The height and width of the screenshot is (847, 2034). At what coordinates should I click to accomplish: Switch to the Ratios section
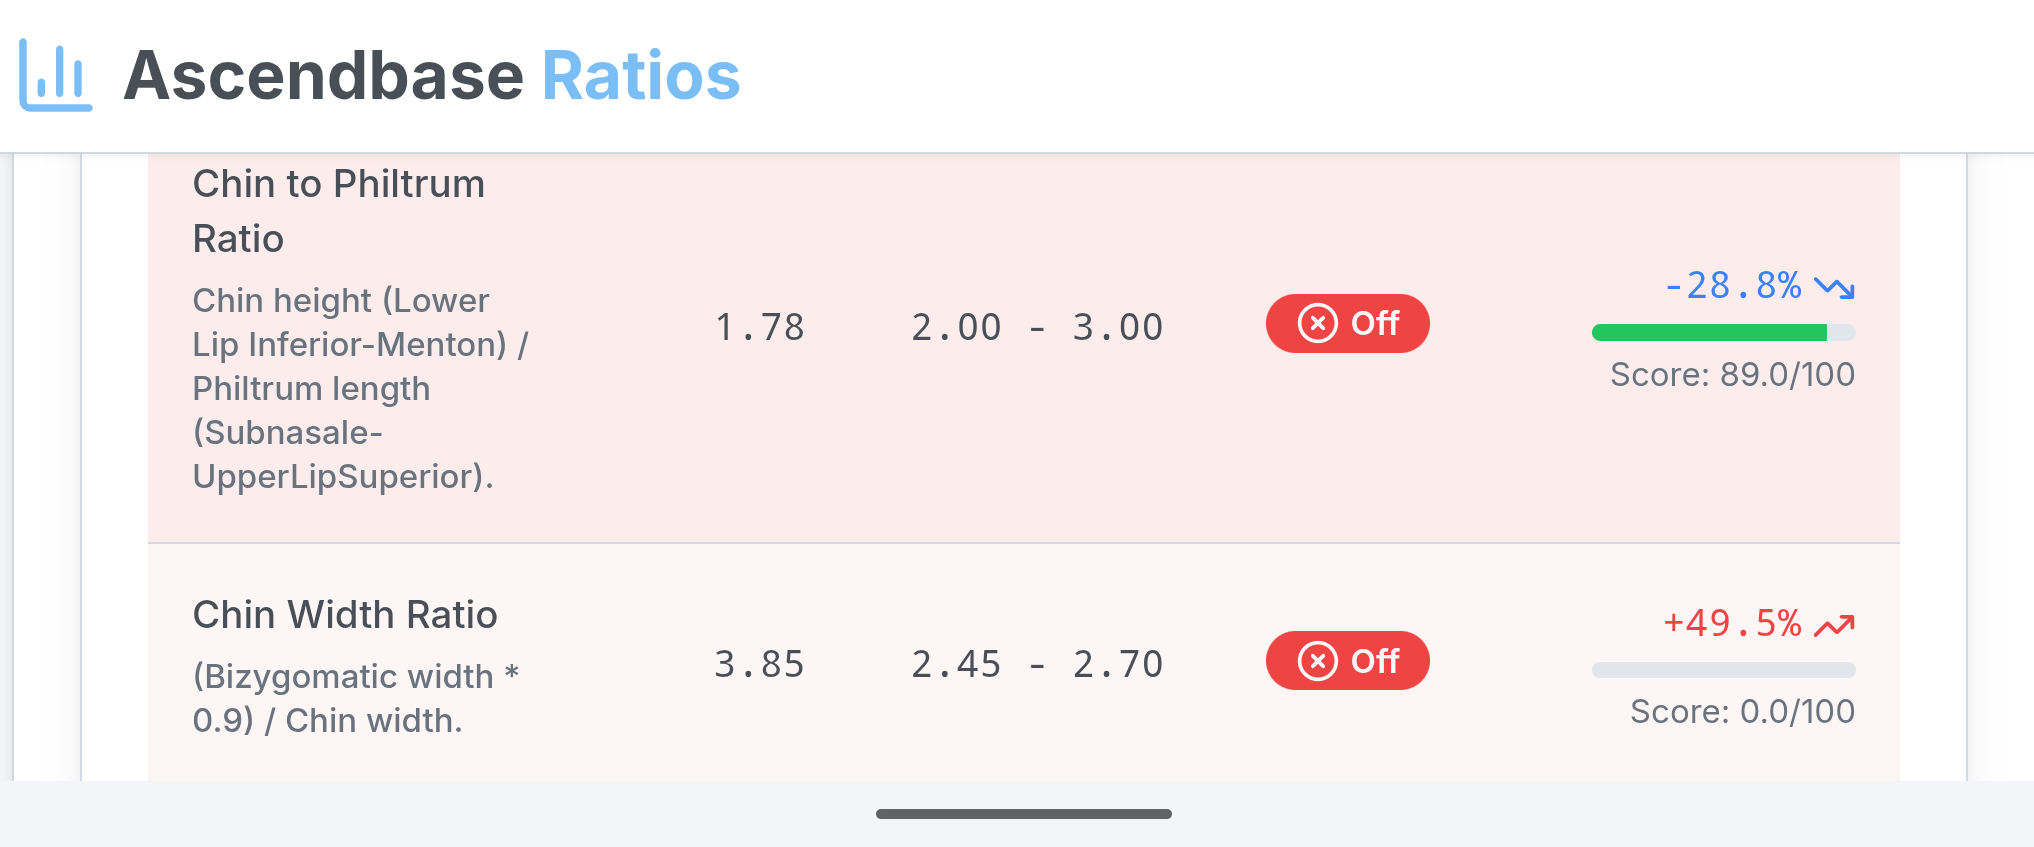click(x=641, y=75)
